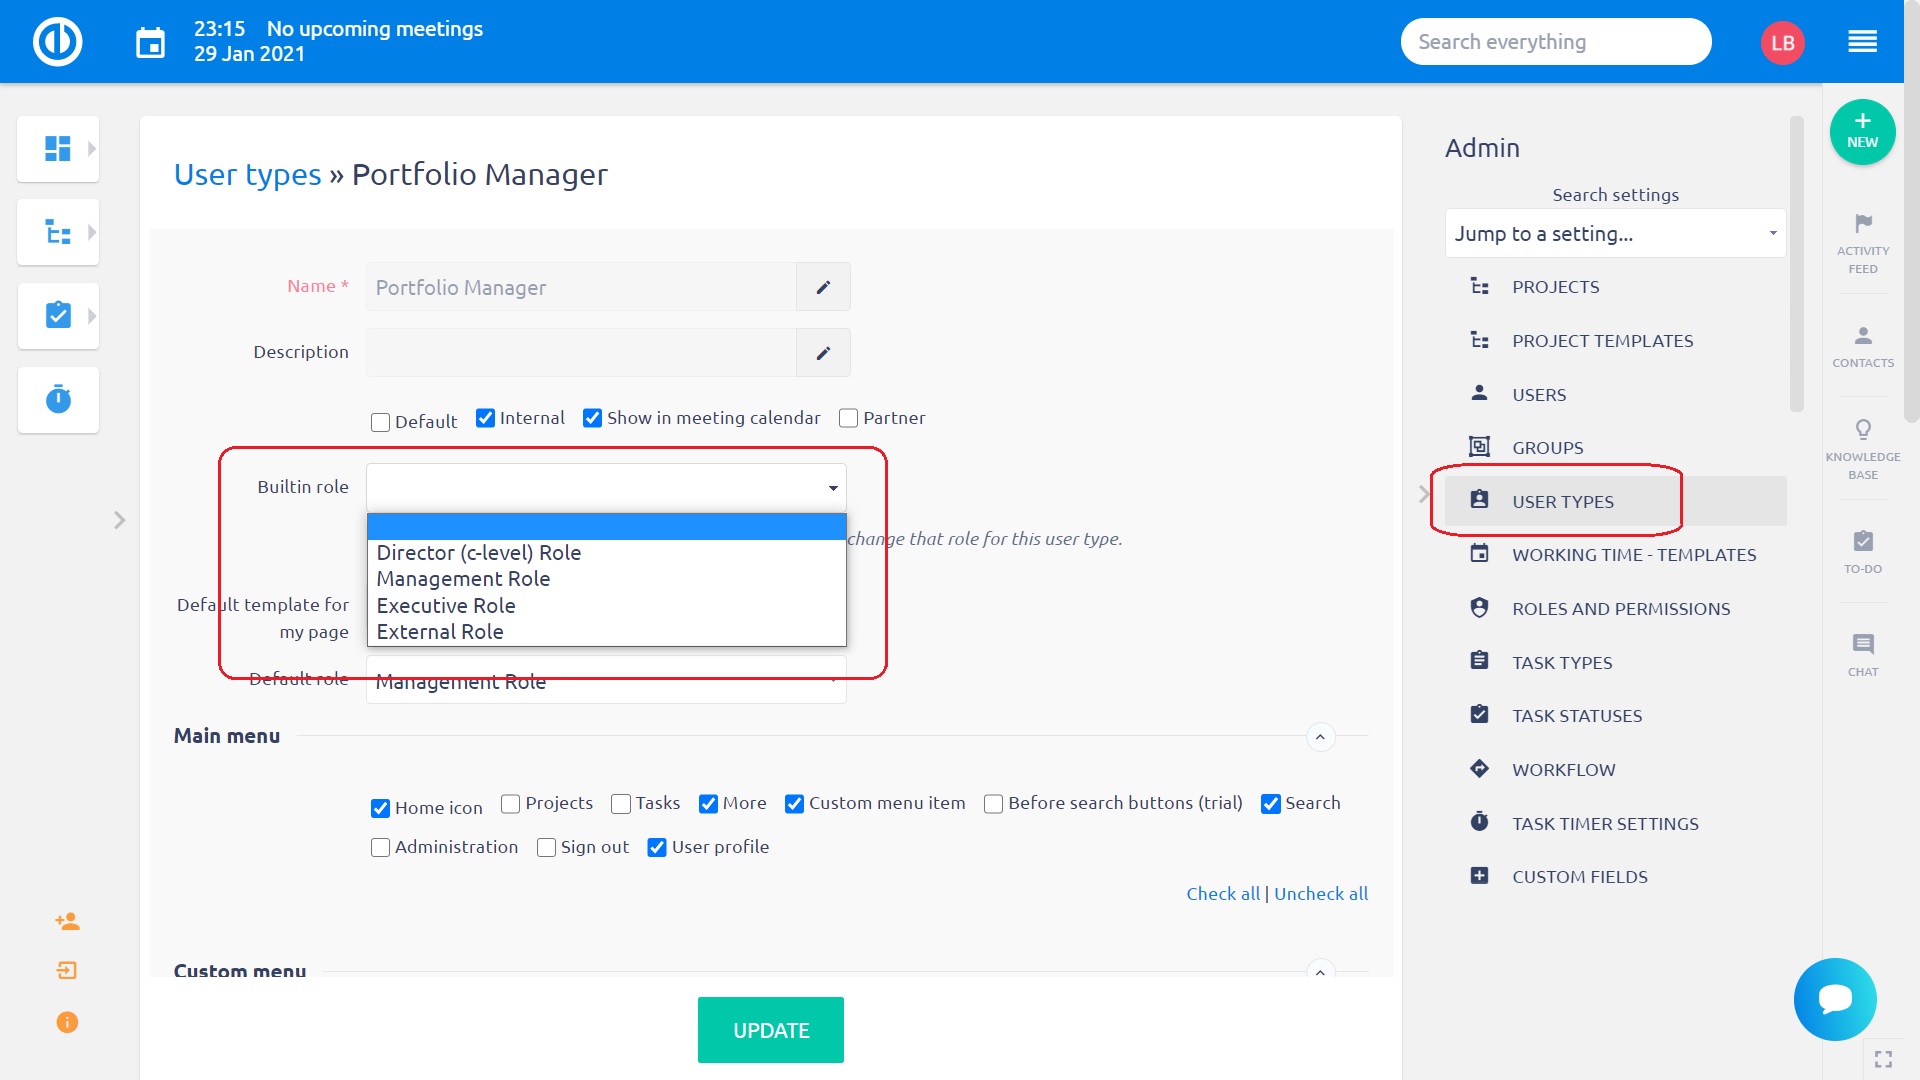Viewport: 1920px width, 1080px height.
Task: Open the Easy Project logo home icon
Action: (57, 42)
